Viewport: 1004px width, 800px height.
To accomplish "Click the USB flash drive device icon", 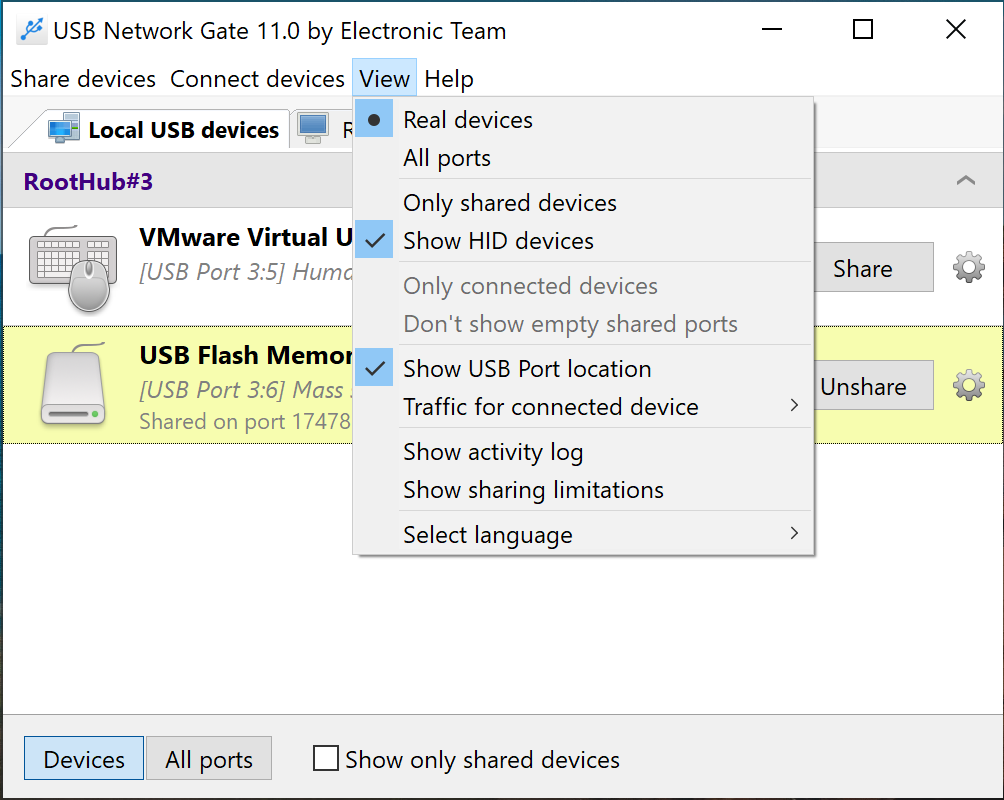I will (72, 385).
